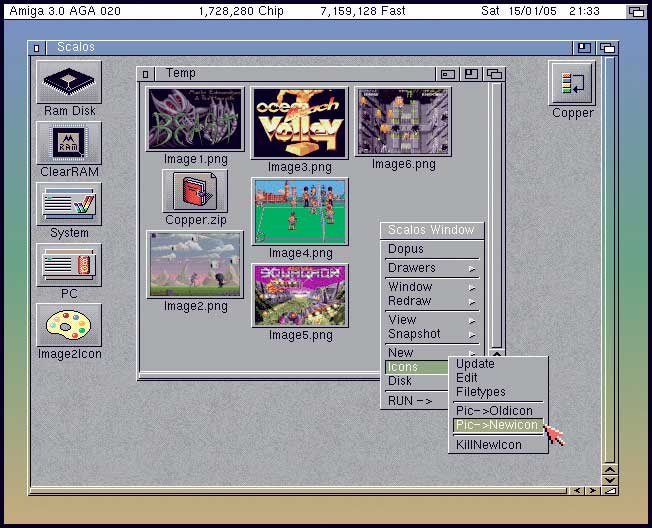Expand the Redraw submenu

432,301
